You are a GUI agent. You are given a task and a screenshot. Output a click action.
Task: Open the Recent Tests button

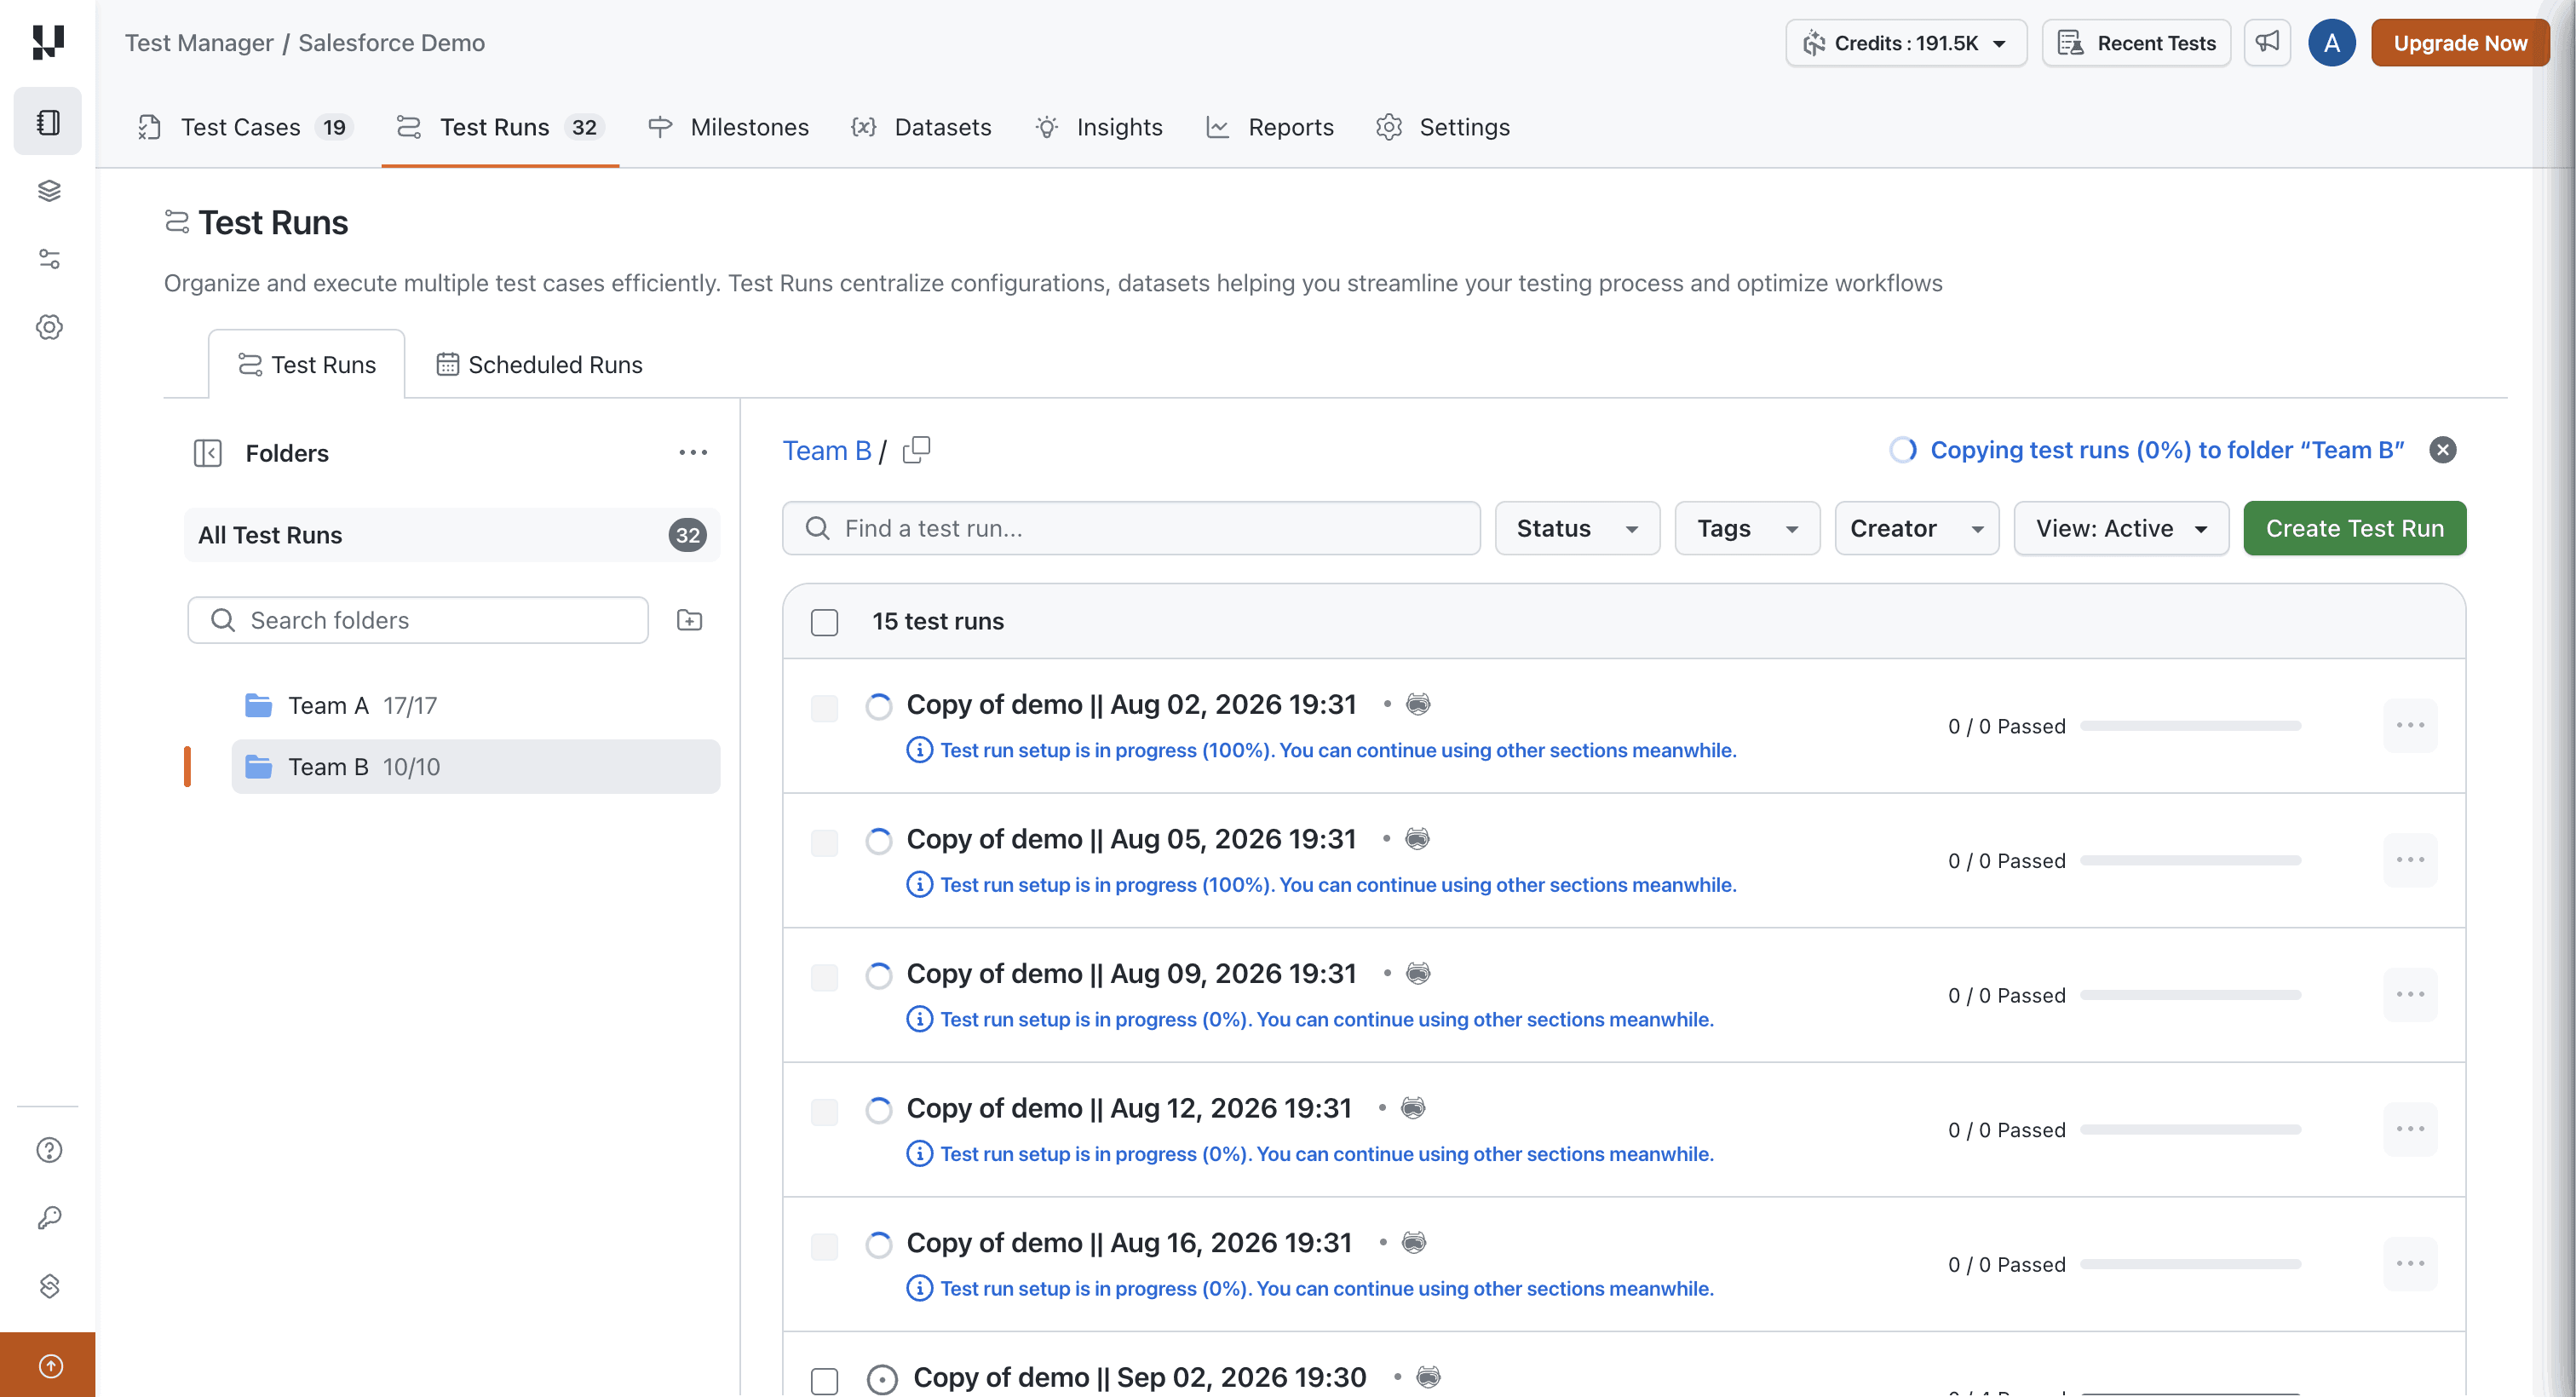coord(2136,43)
